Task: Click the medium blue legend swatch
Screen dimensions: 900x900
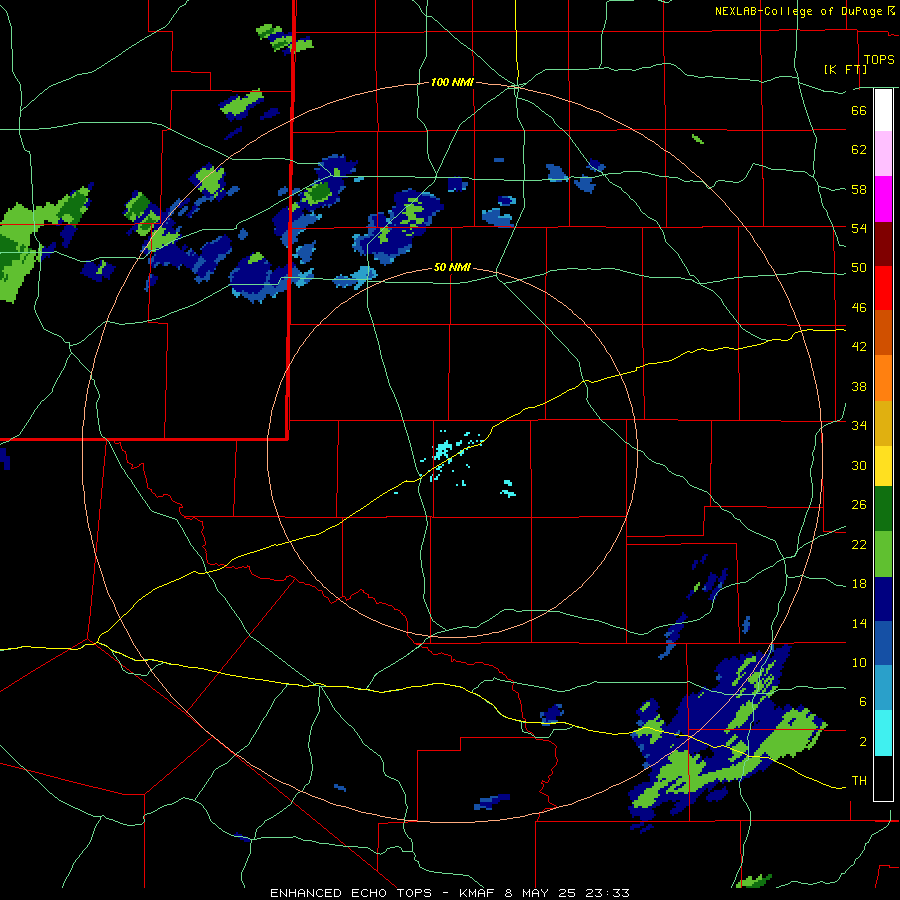Action: [x=883, y=644]
